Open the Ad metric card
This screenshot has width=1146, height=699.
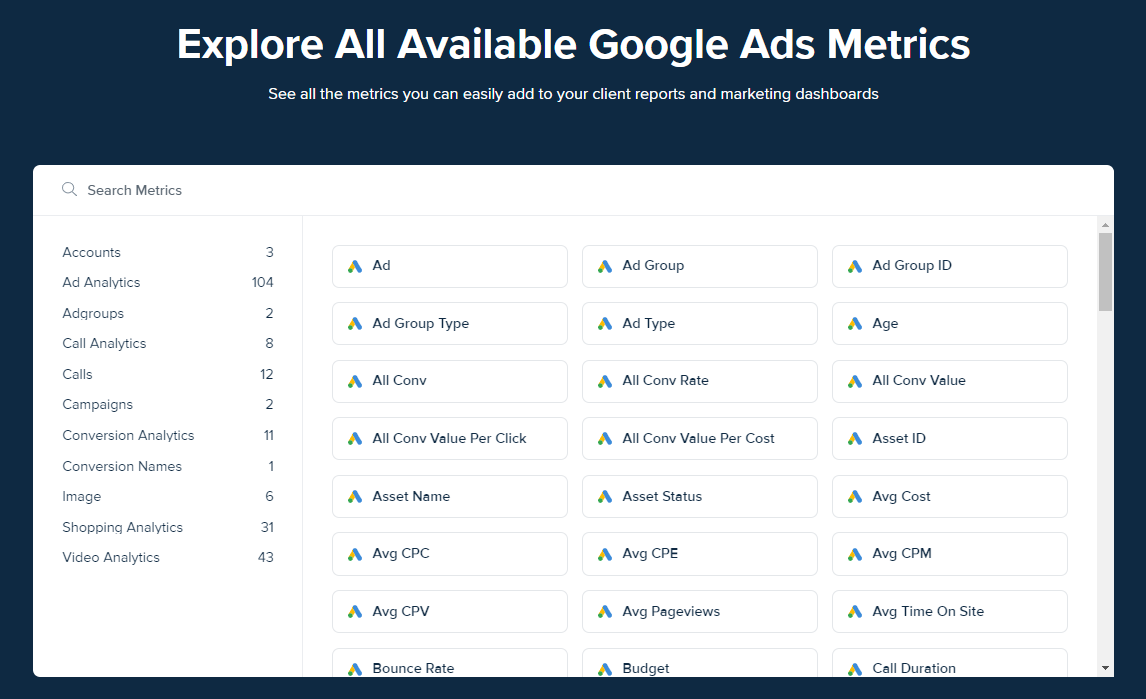coord(449,266)
